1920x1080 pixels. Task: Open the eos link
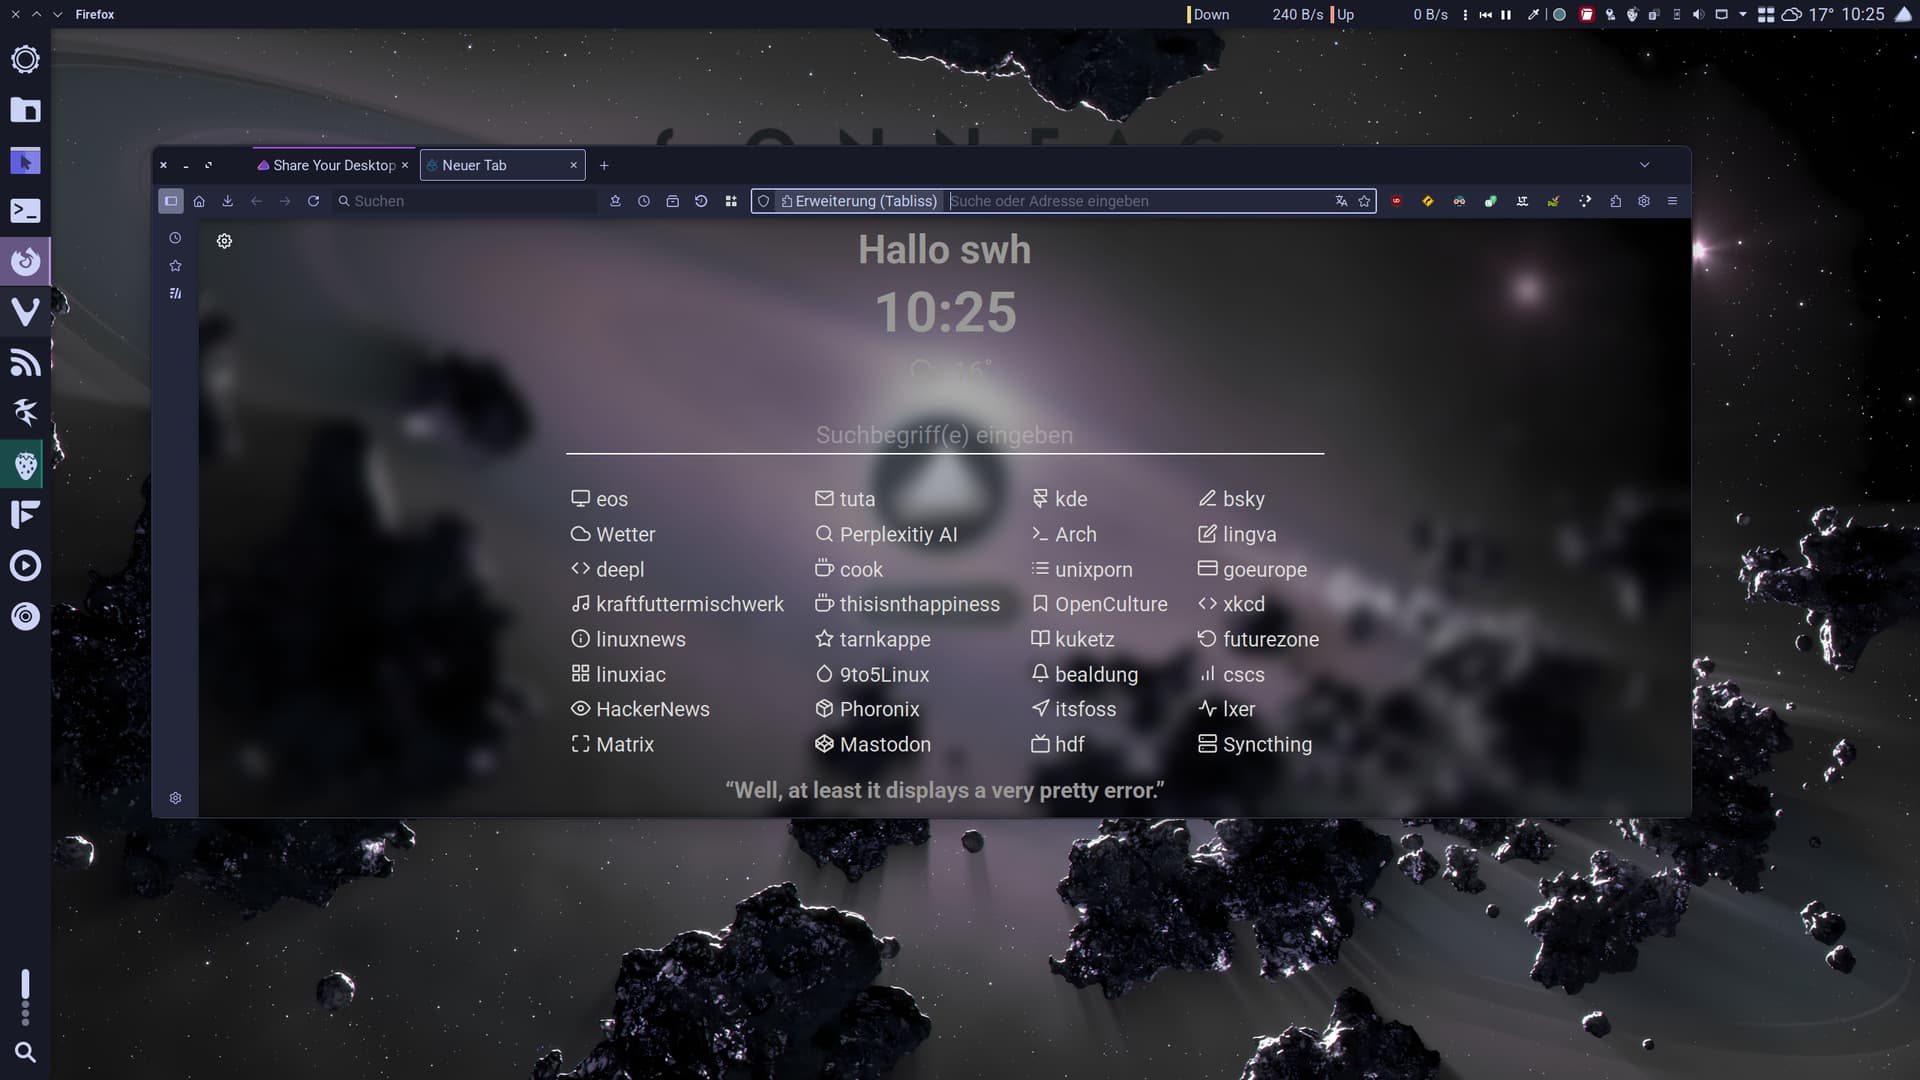coord(600,499)
